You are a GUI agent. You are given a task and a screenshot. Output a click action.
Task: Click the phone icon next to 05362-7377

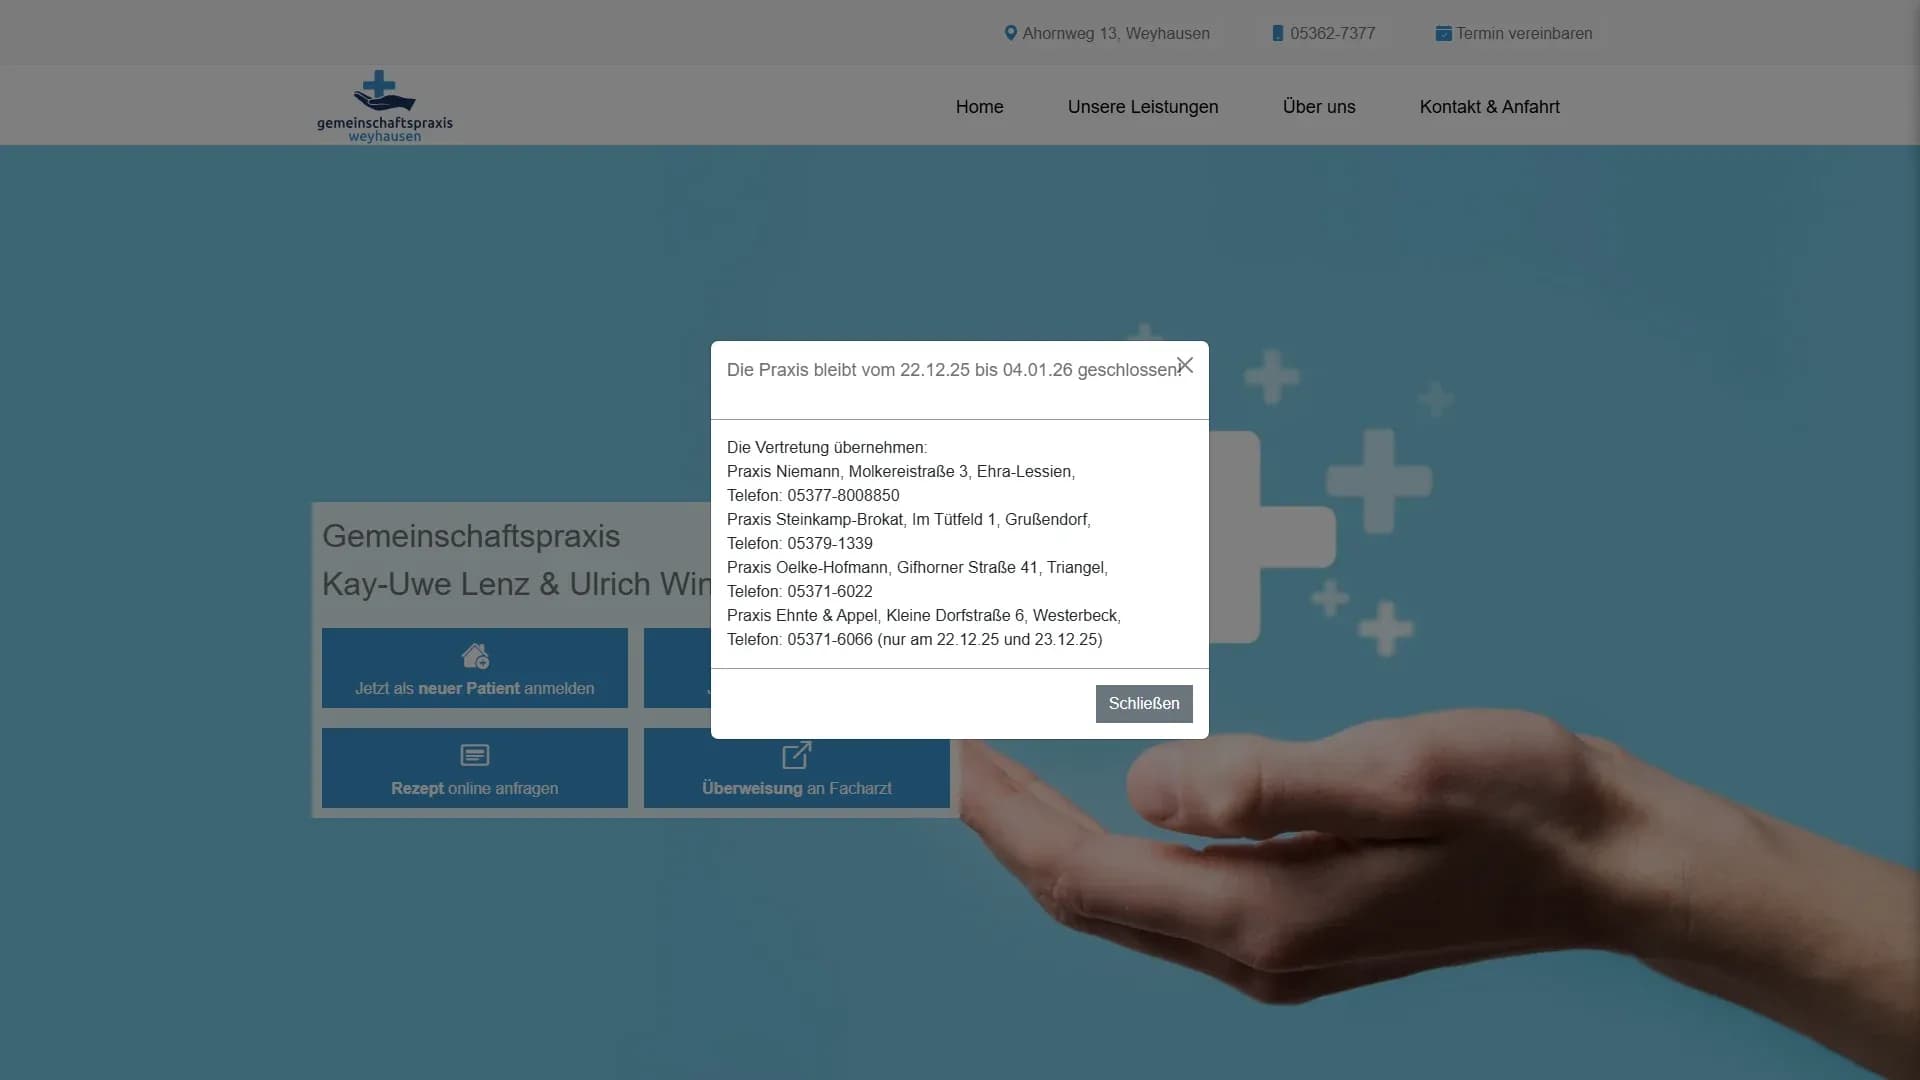tap(1277, 33)
